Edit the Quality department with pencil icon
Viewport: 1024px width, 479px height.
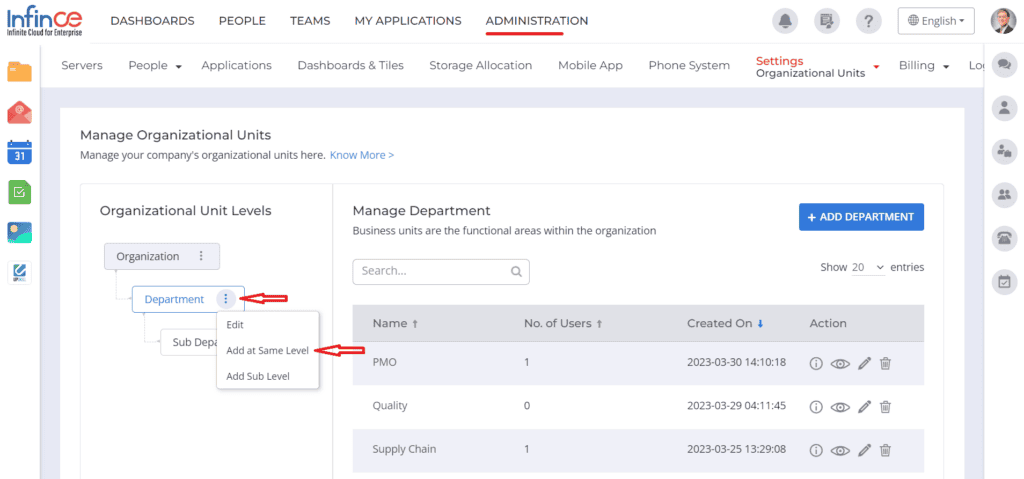pyautogui.click(x=864, y=406)
